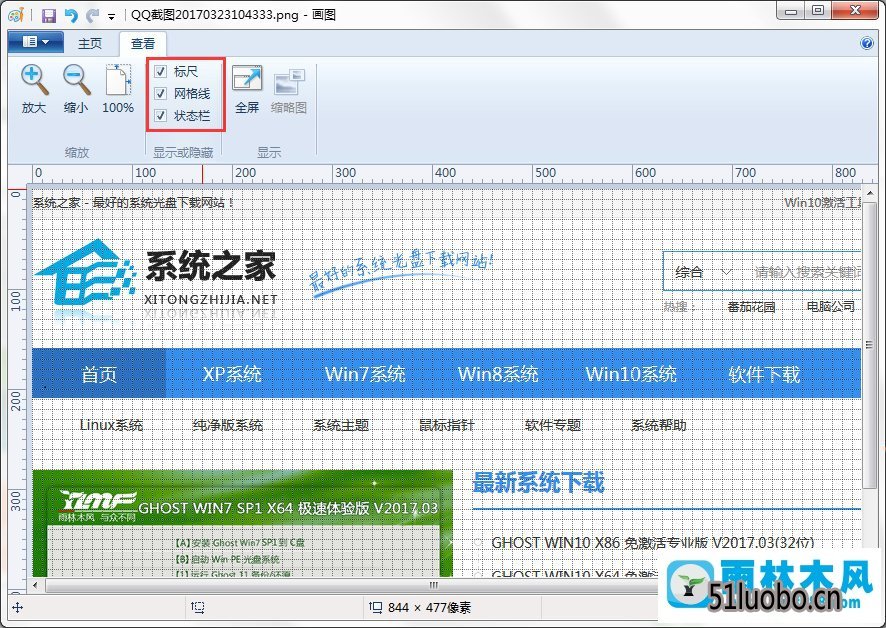The width and height of the screenshot is (886, 628).
Task: Click 系统帮助 text in the canvas
Action: tap(659, 425)
